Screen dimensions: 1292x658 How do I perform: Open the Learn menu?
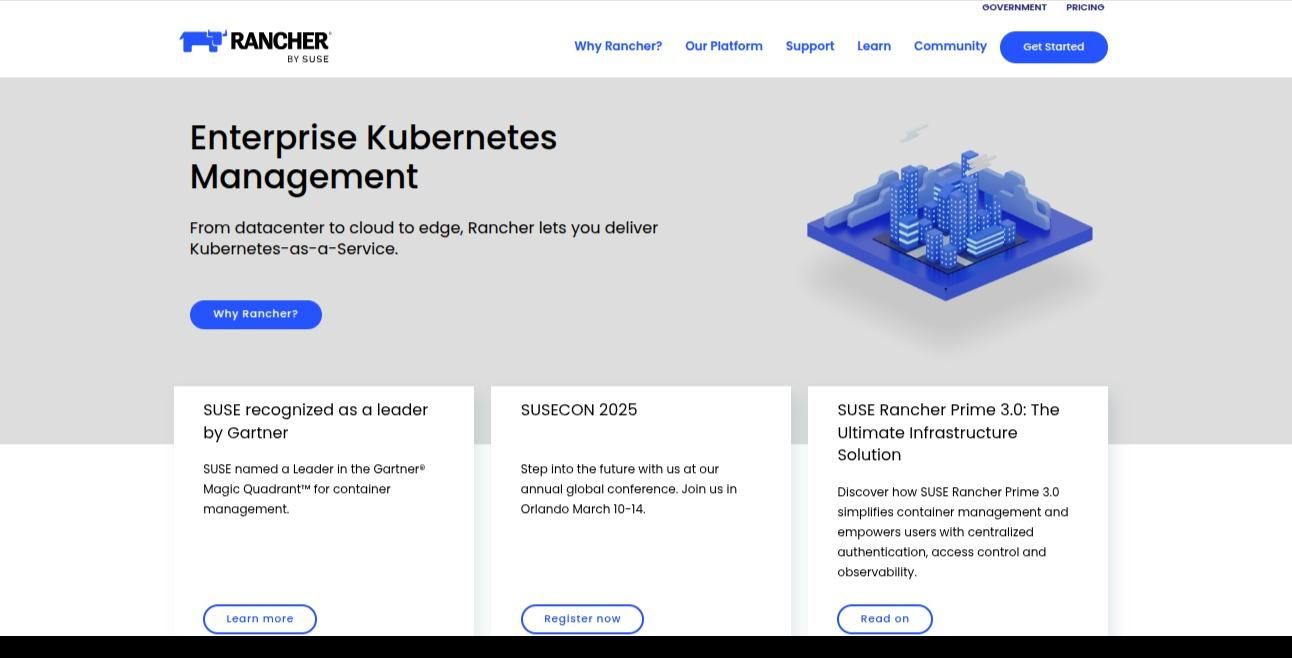874,46
